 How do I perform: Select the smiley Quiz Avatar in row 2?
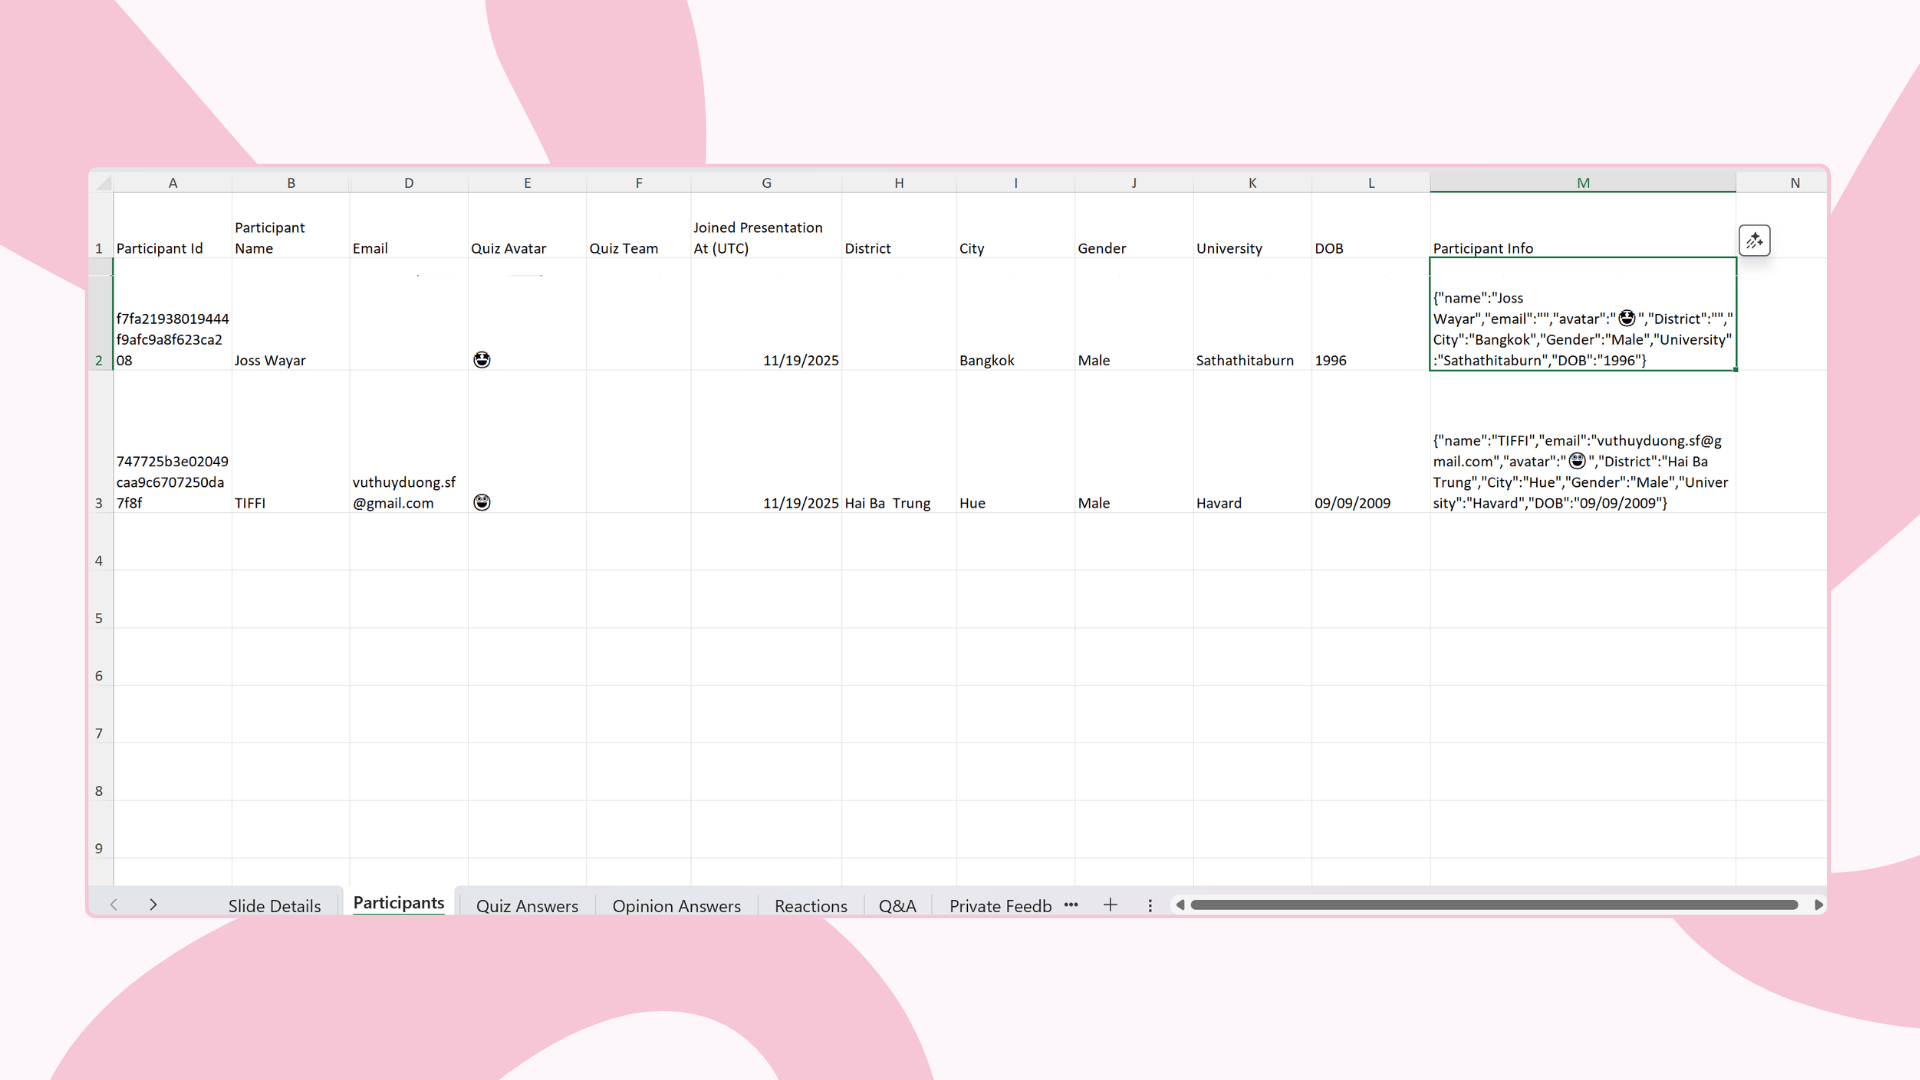click(x=482, y=359)
